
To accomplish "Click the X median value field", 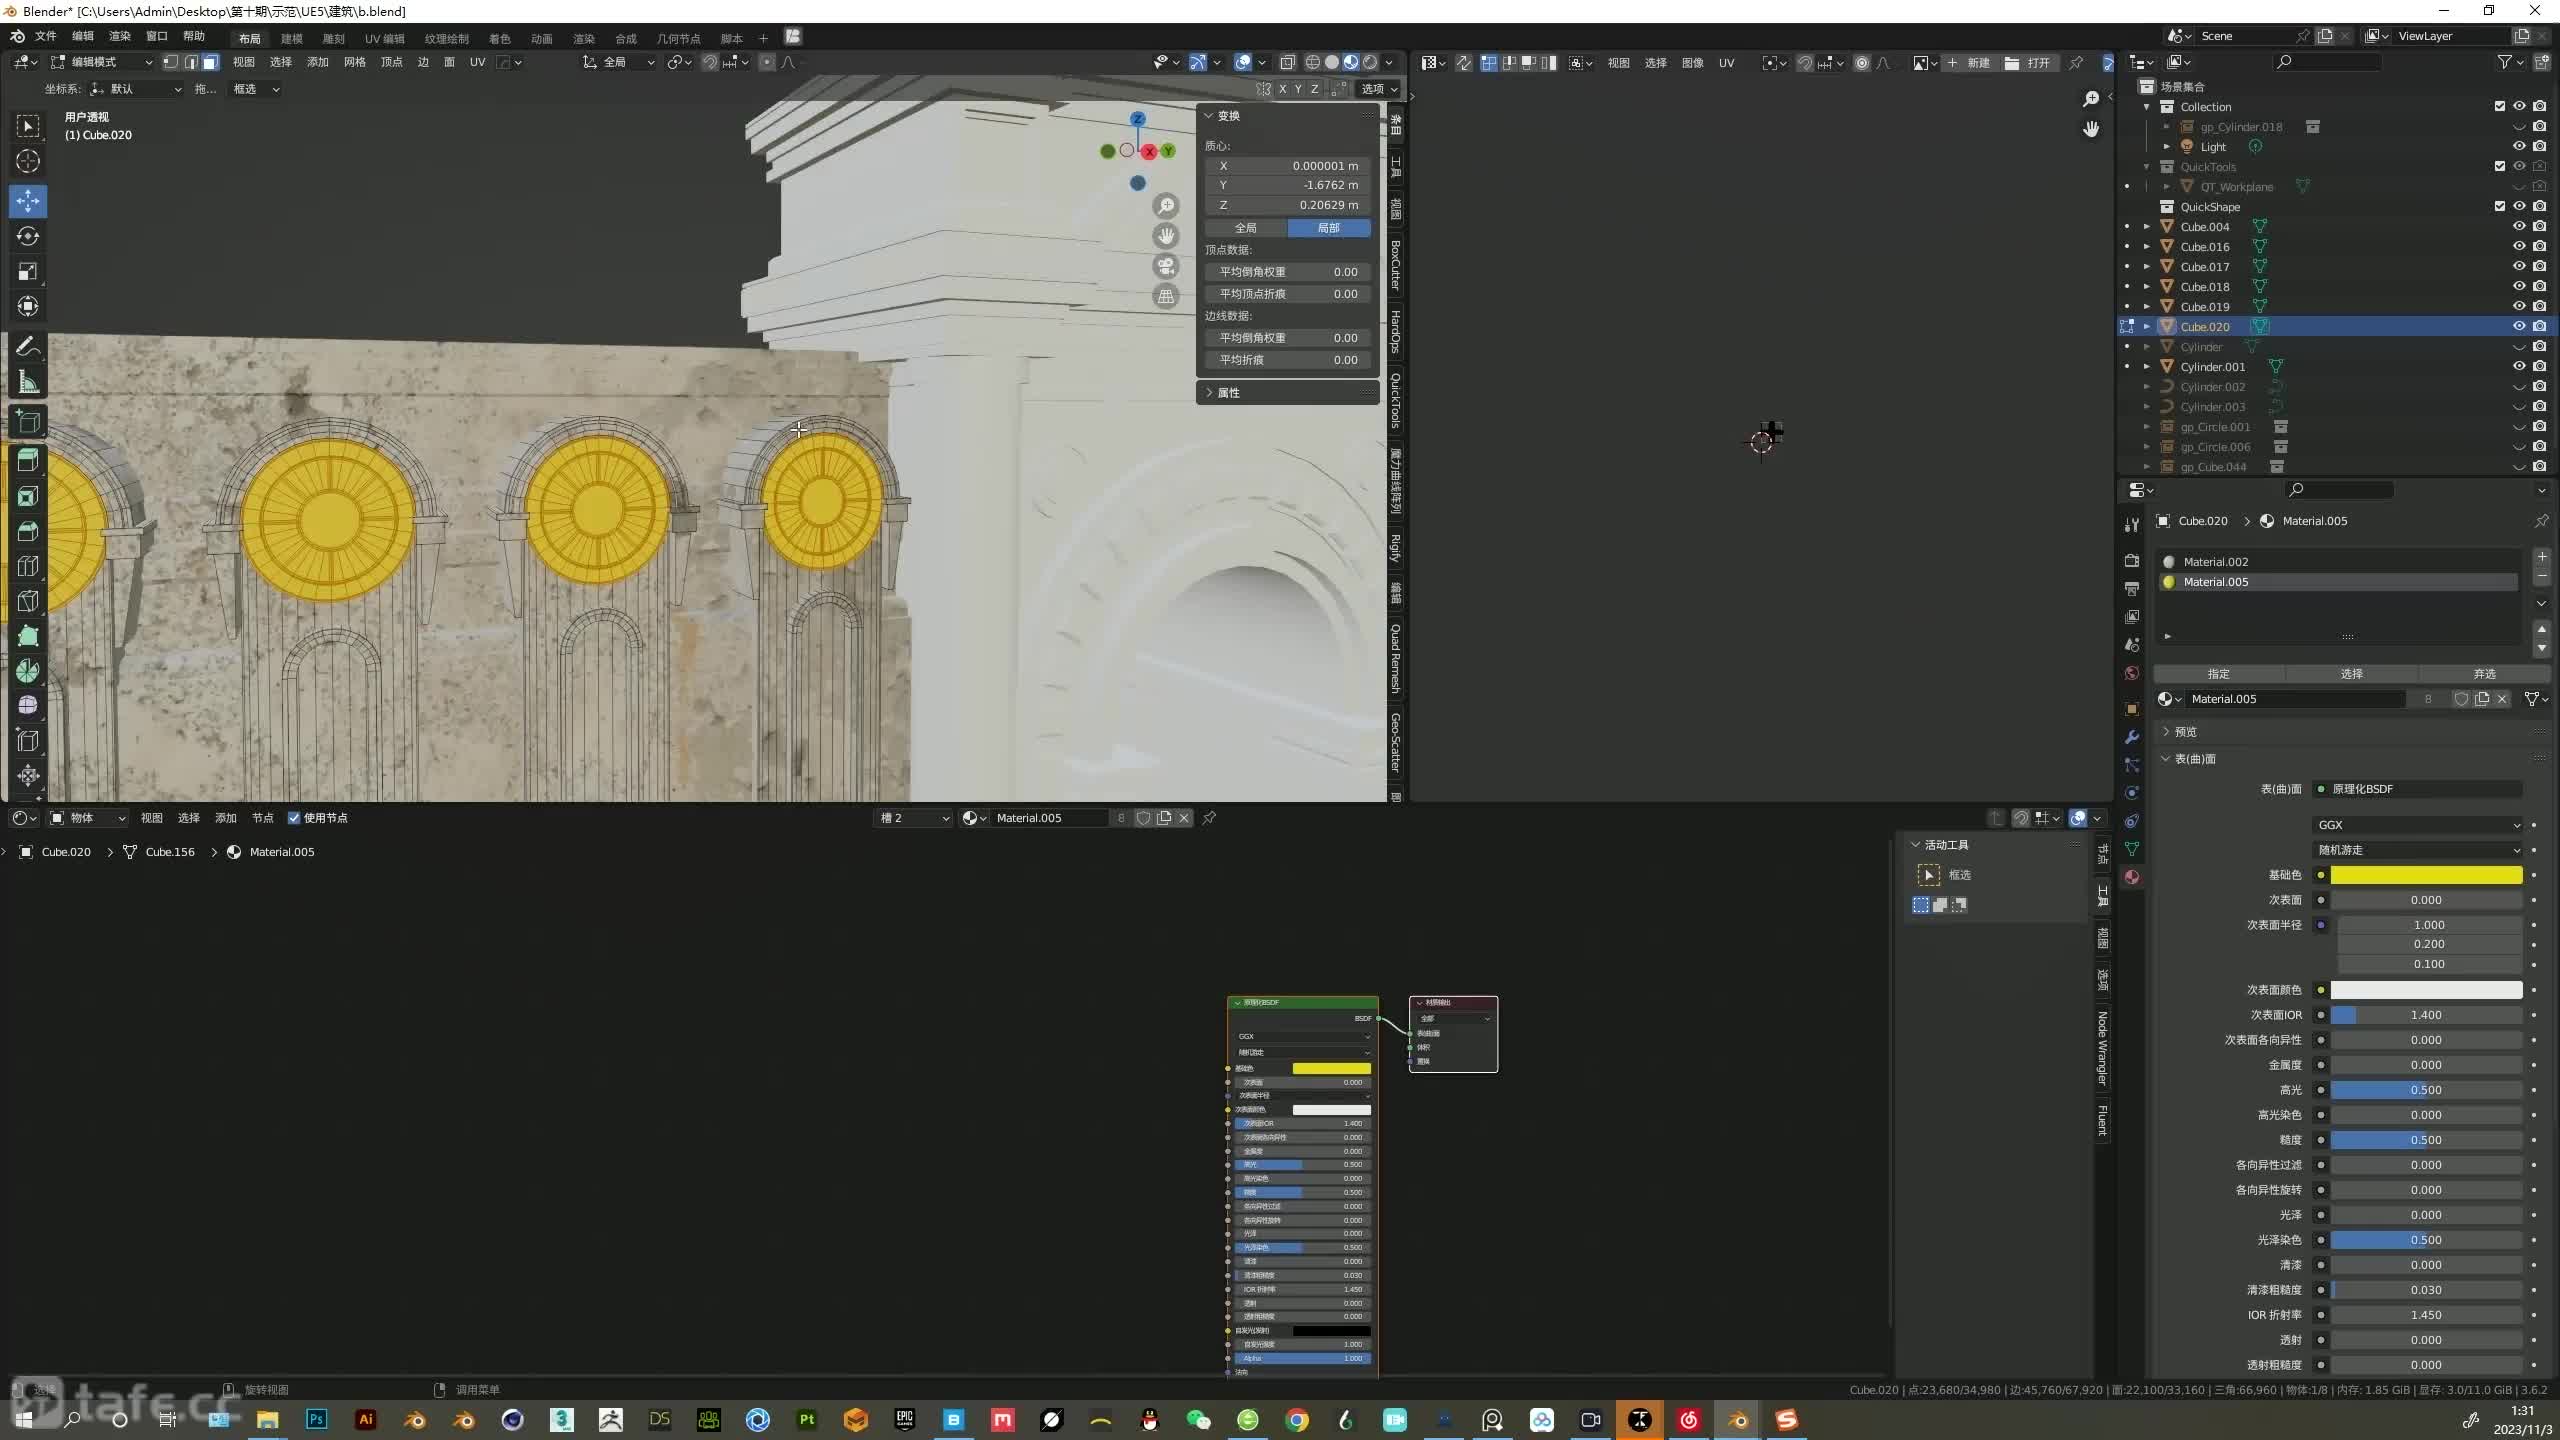I will pos(1288,166).
